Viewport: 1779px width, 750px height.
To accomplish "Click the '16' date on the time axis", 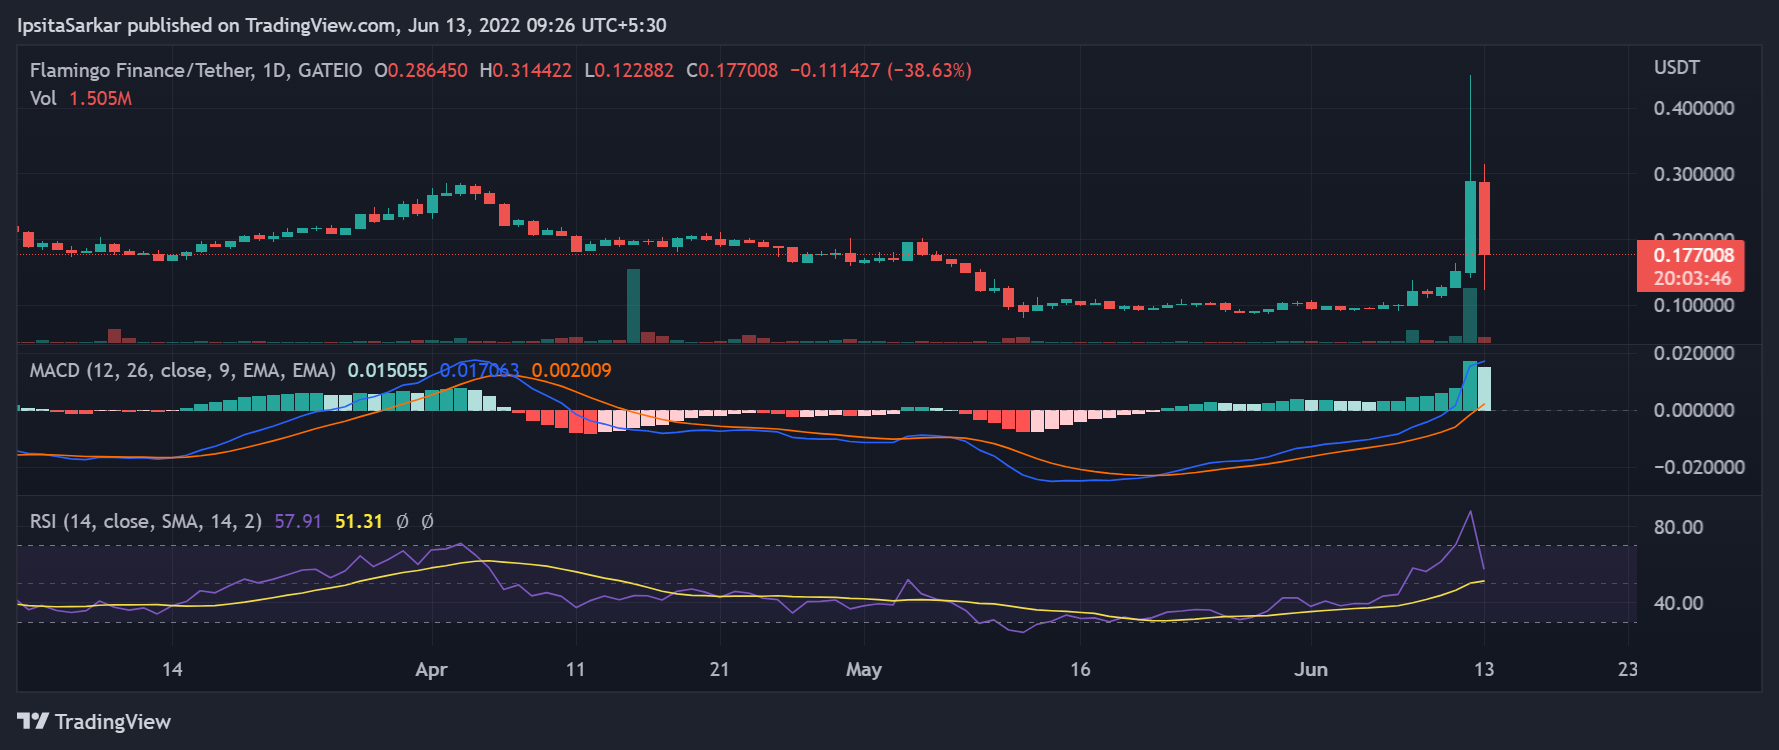I will pyautogui.click(x=1080, y=670).
